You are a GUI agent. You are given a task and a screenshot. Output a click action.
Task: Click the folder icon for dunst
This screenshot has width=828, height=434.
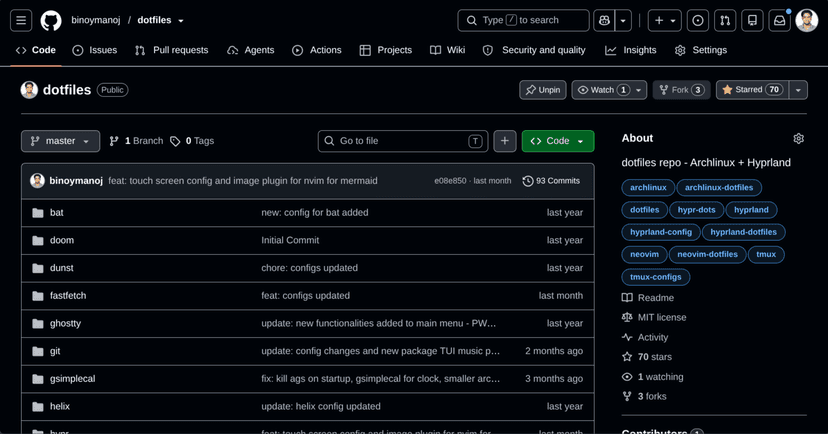coord(37,268)
